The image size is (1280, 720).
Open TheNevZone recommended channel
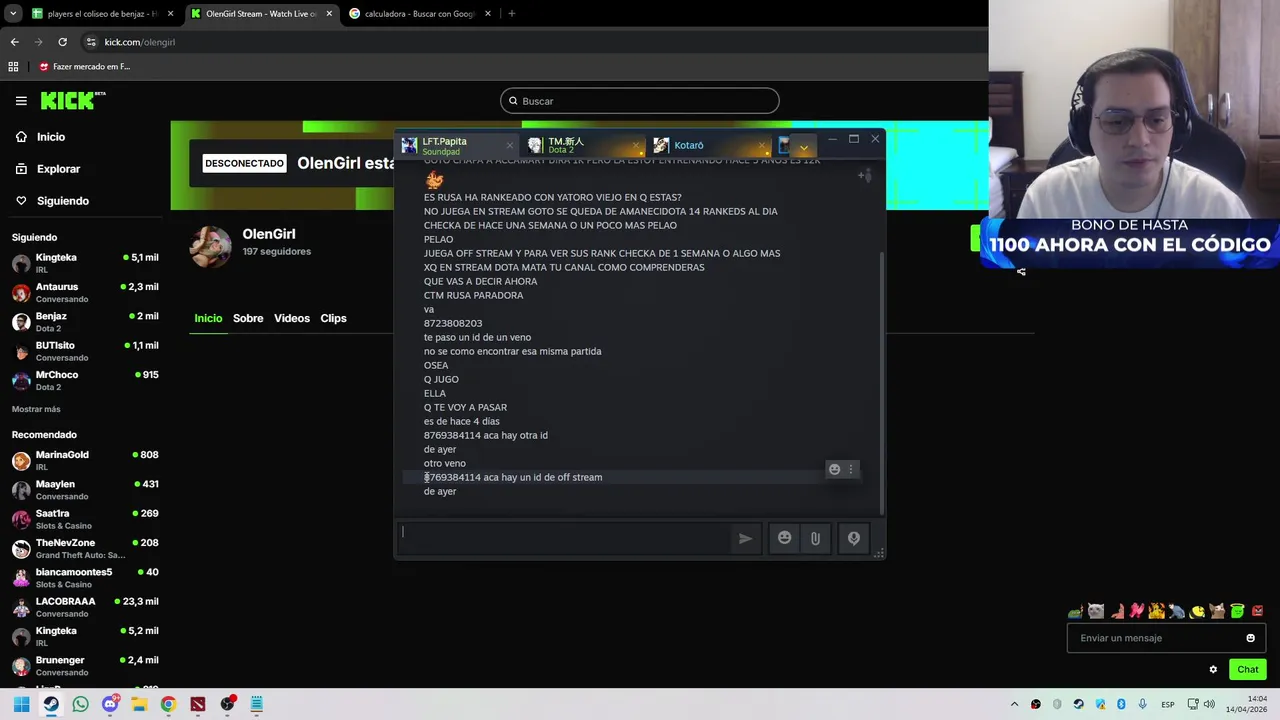(x=85, y=548)
